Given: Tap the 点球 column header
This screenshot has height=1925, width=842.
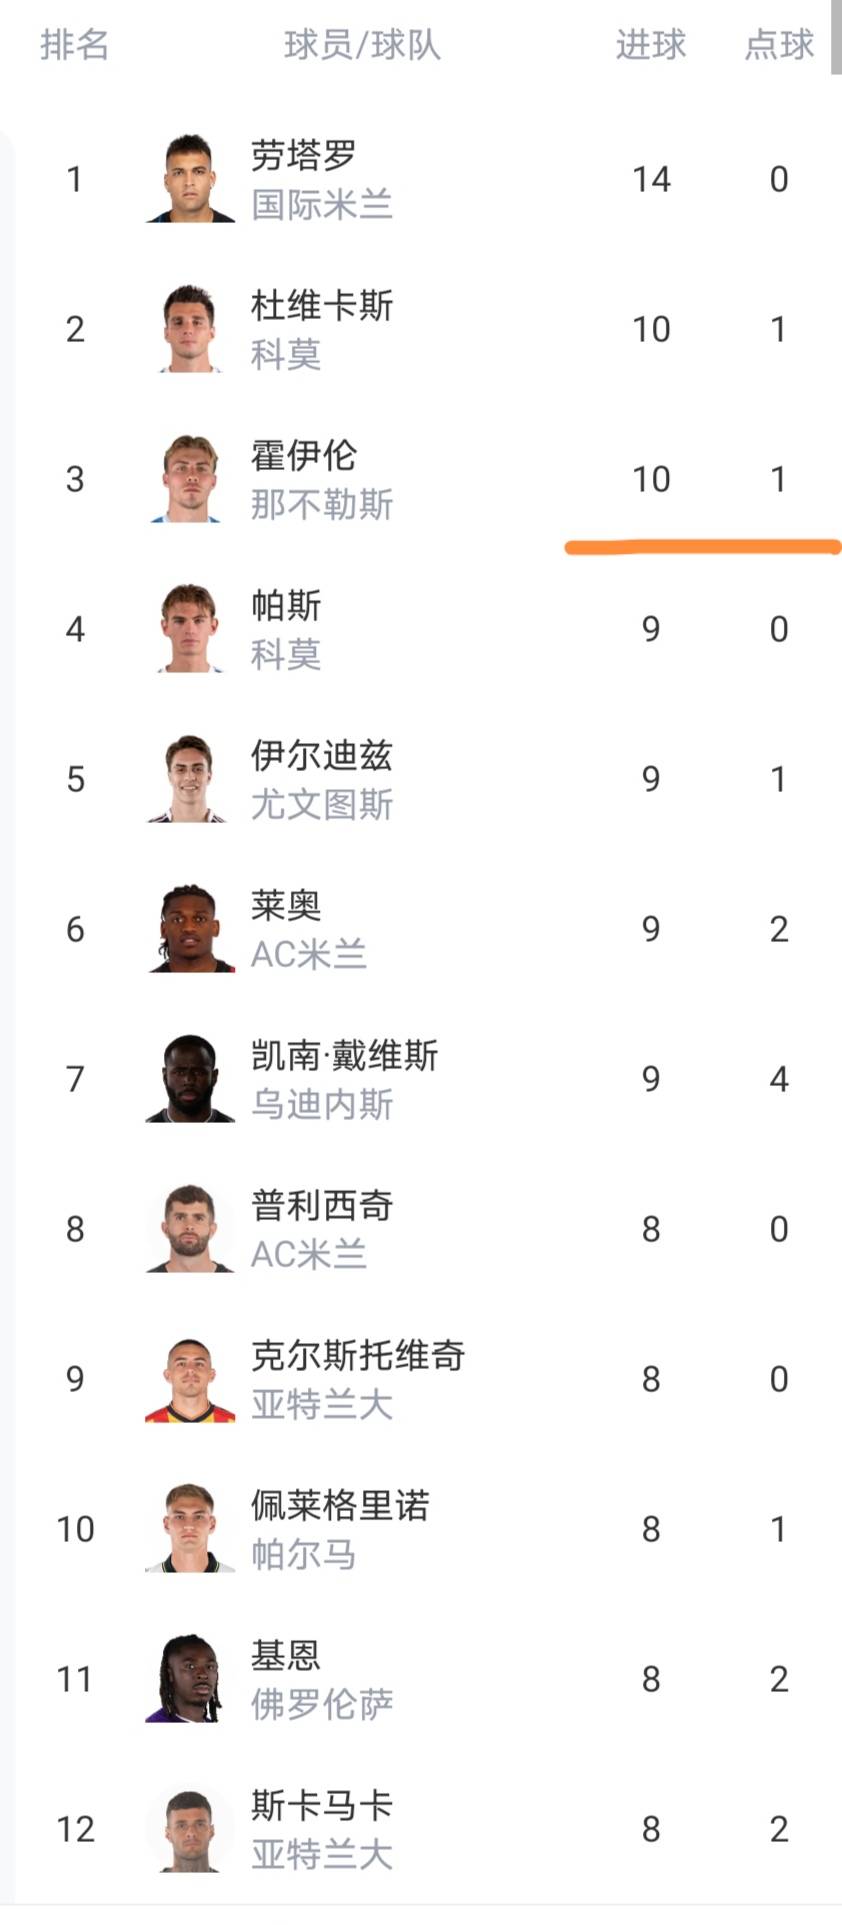Looking at the screenshot, I should [779, 45].
